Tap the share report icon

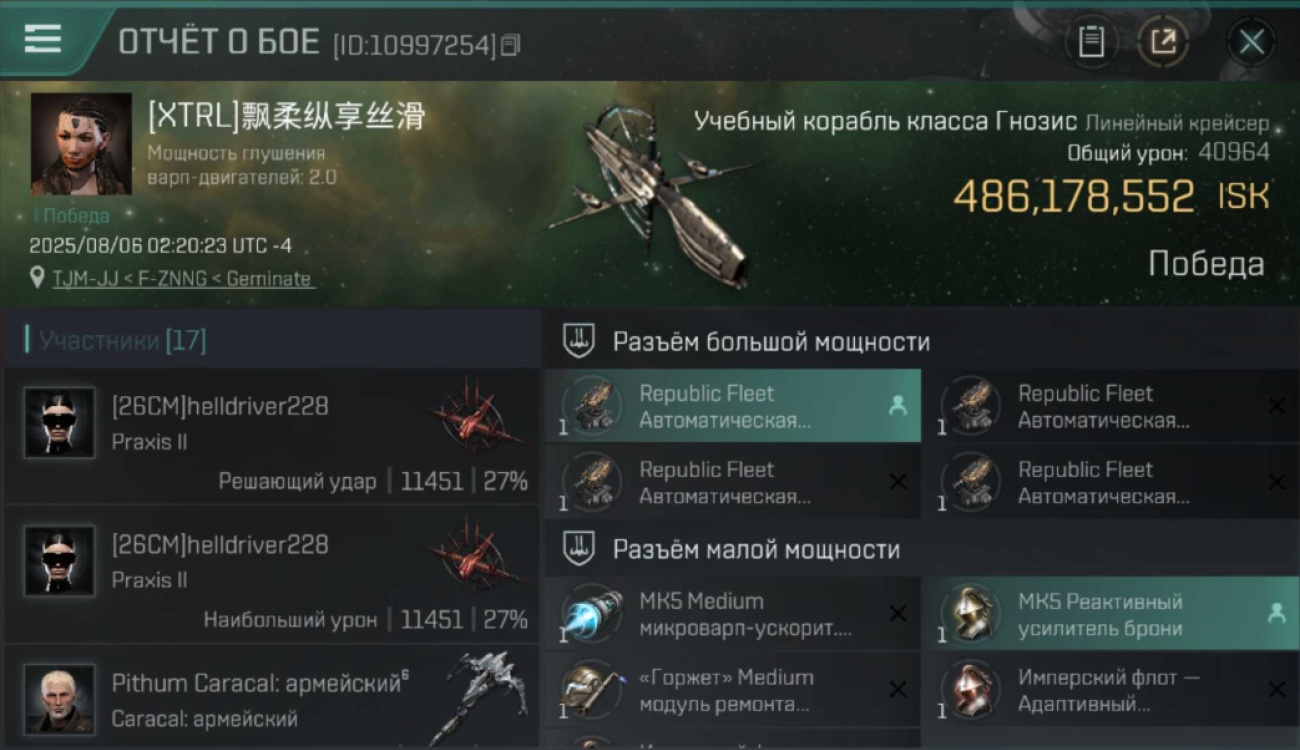click(1163, 42)
